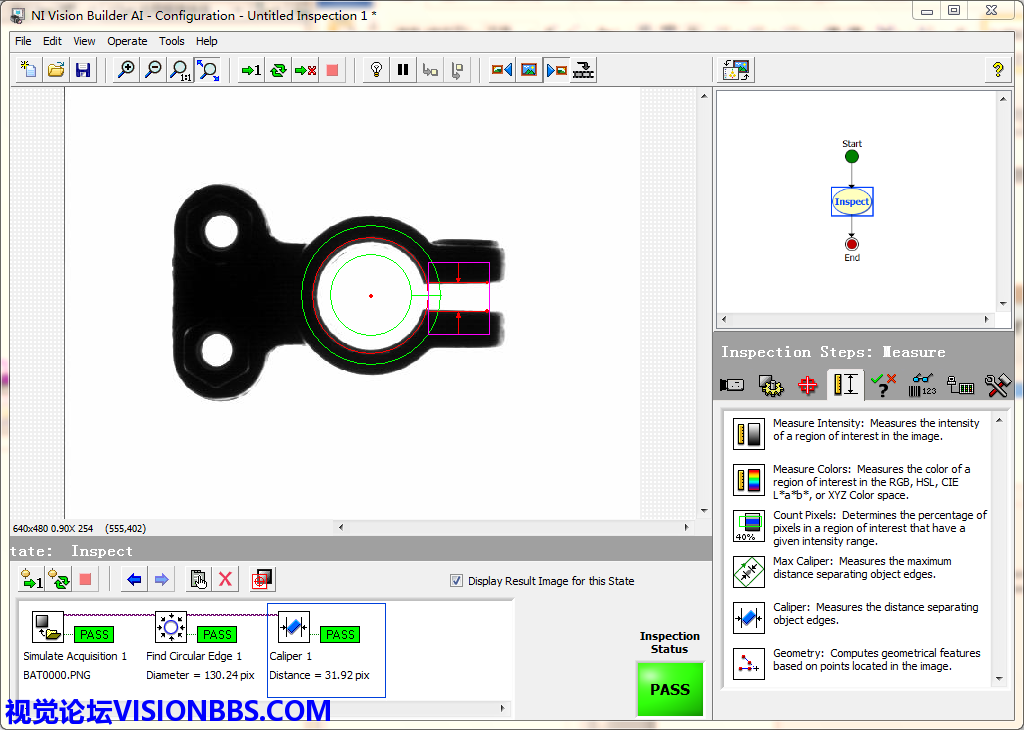Add the Count Pixels step

(748, 526)
